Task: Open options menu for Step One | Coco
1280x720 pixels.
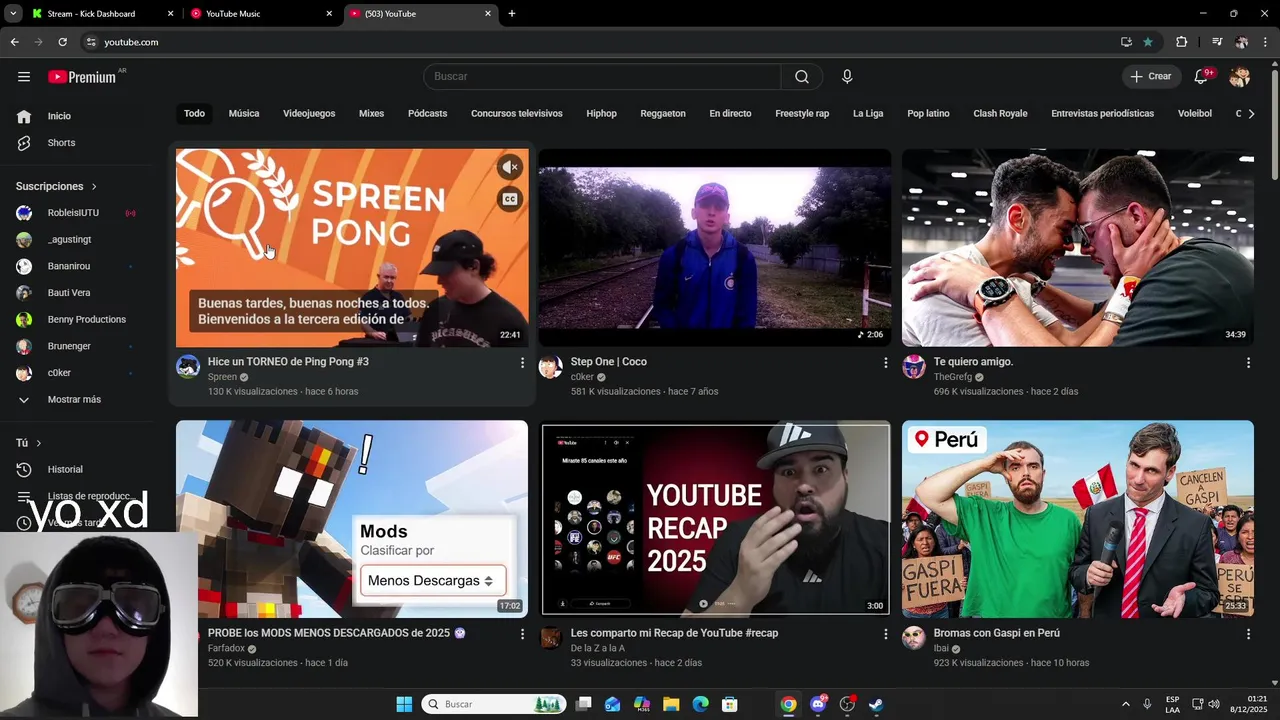Action: coord(885,363)
